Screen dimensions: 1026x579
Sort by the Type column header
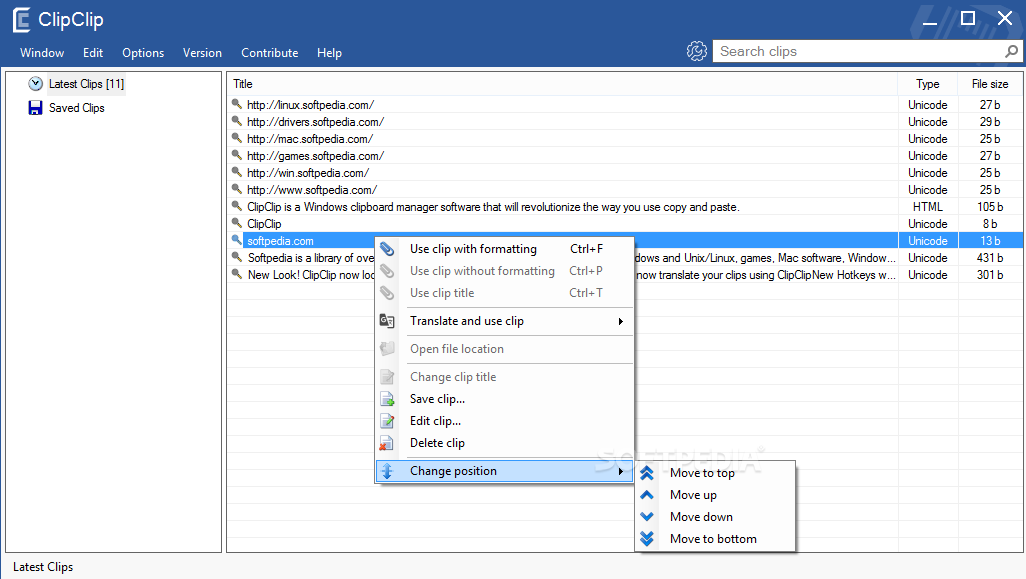(x=928, y=84)
